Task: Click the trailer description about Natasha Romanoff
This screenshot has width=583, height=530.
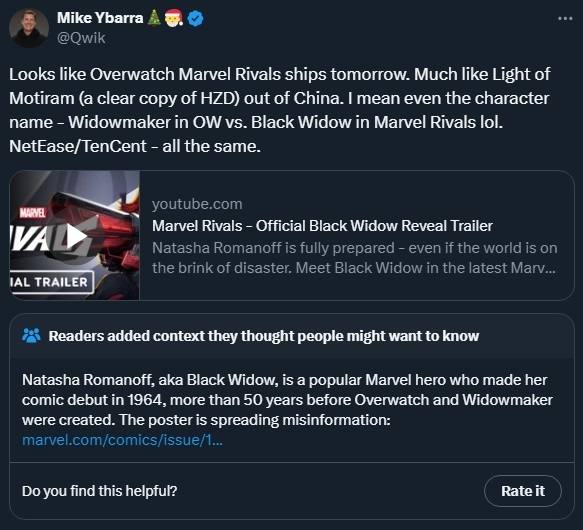Action: 355,258
